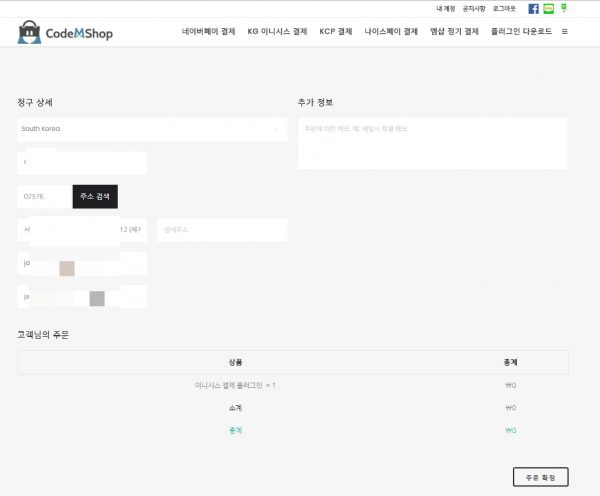Open 네이버페이 결제 menu

coord(209,31)
